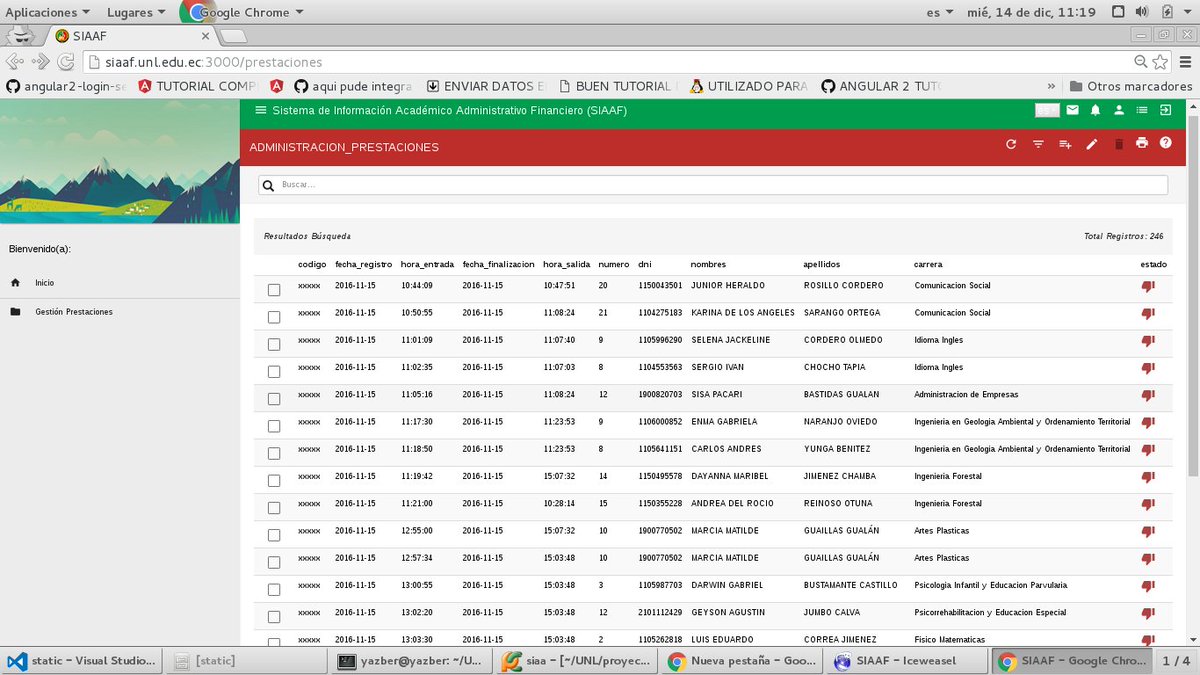The height and width of the screenshot is (675, 1200).
Task: Click thumbs-down estado for JUNIOR HERALDO
Action: 1148,286
